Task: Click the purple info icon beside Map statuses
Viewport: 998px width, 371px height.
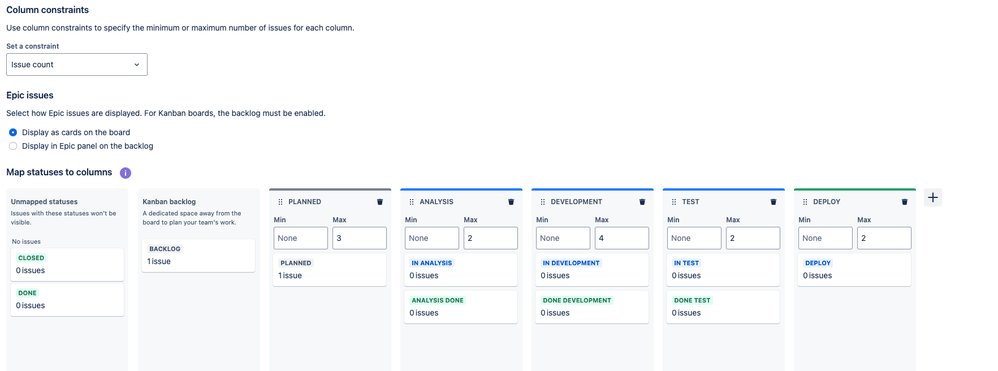Action: [x=125, y=172]
